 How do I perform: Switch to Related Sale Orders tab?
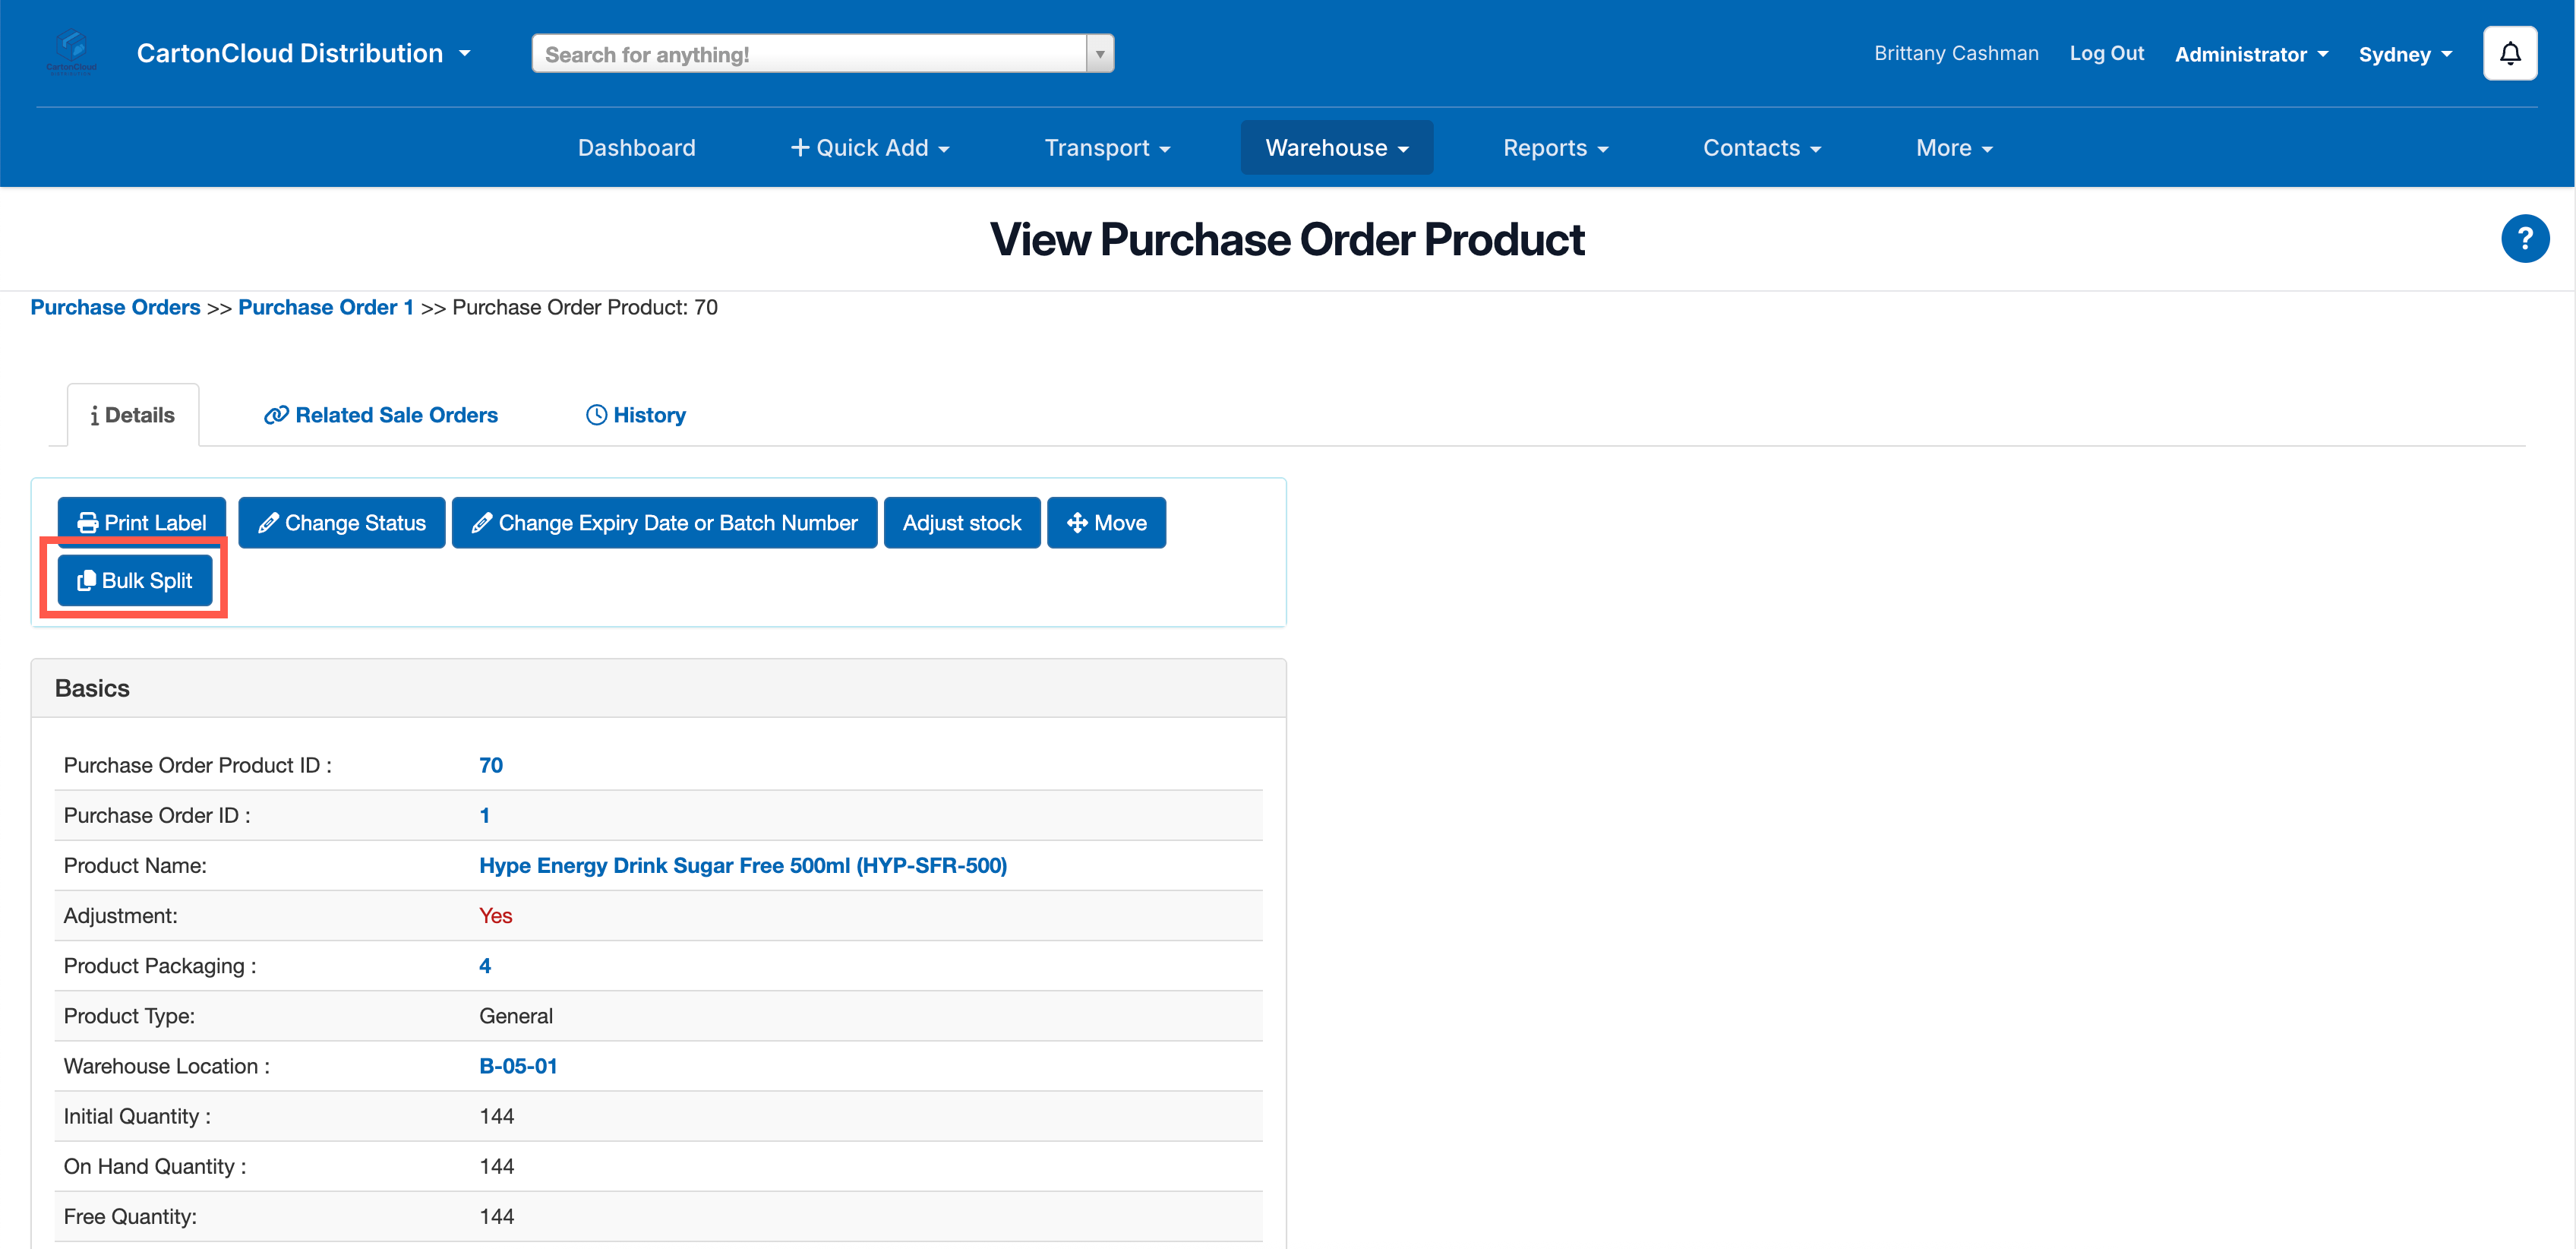tap(381, 415)
